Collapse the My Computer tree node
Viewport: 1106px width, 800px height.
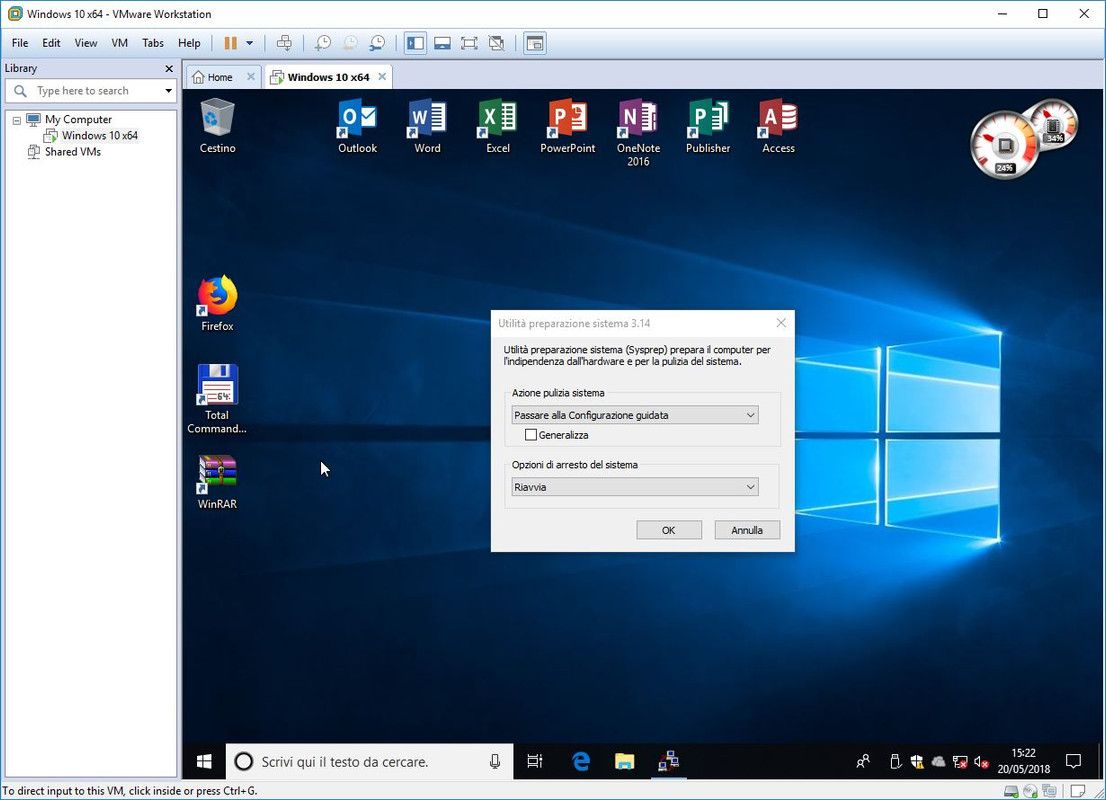[x=16, y=120]
